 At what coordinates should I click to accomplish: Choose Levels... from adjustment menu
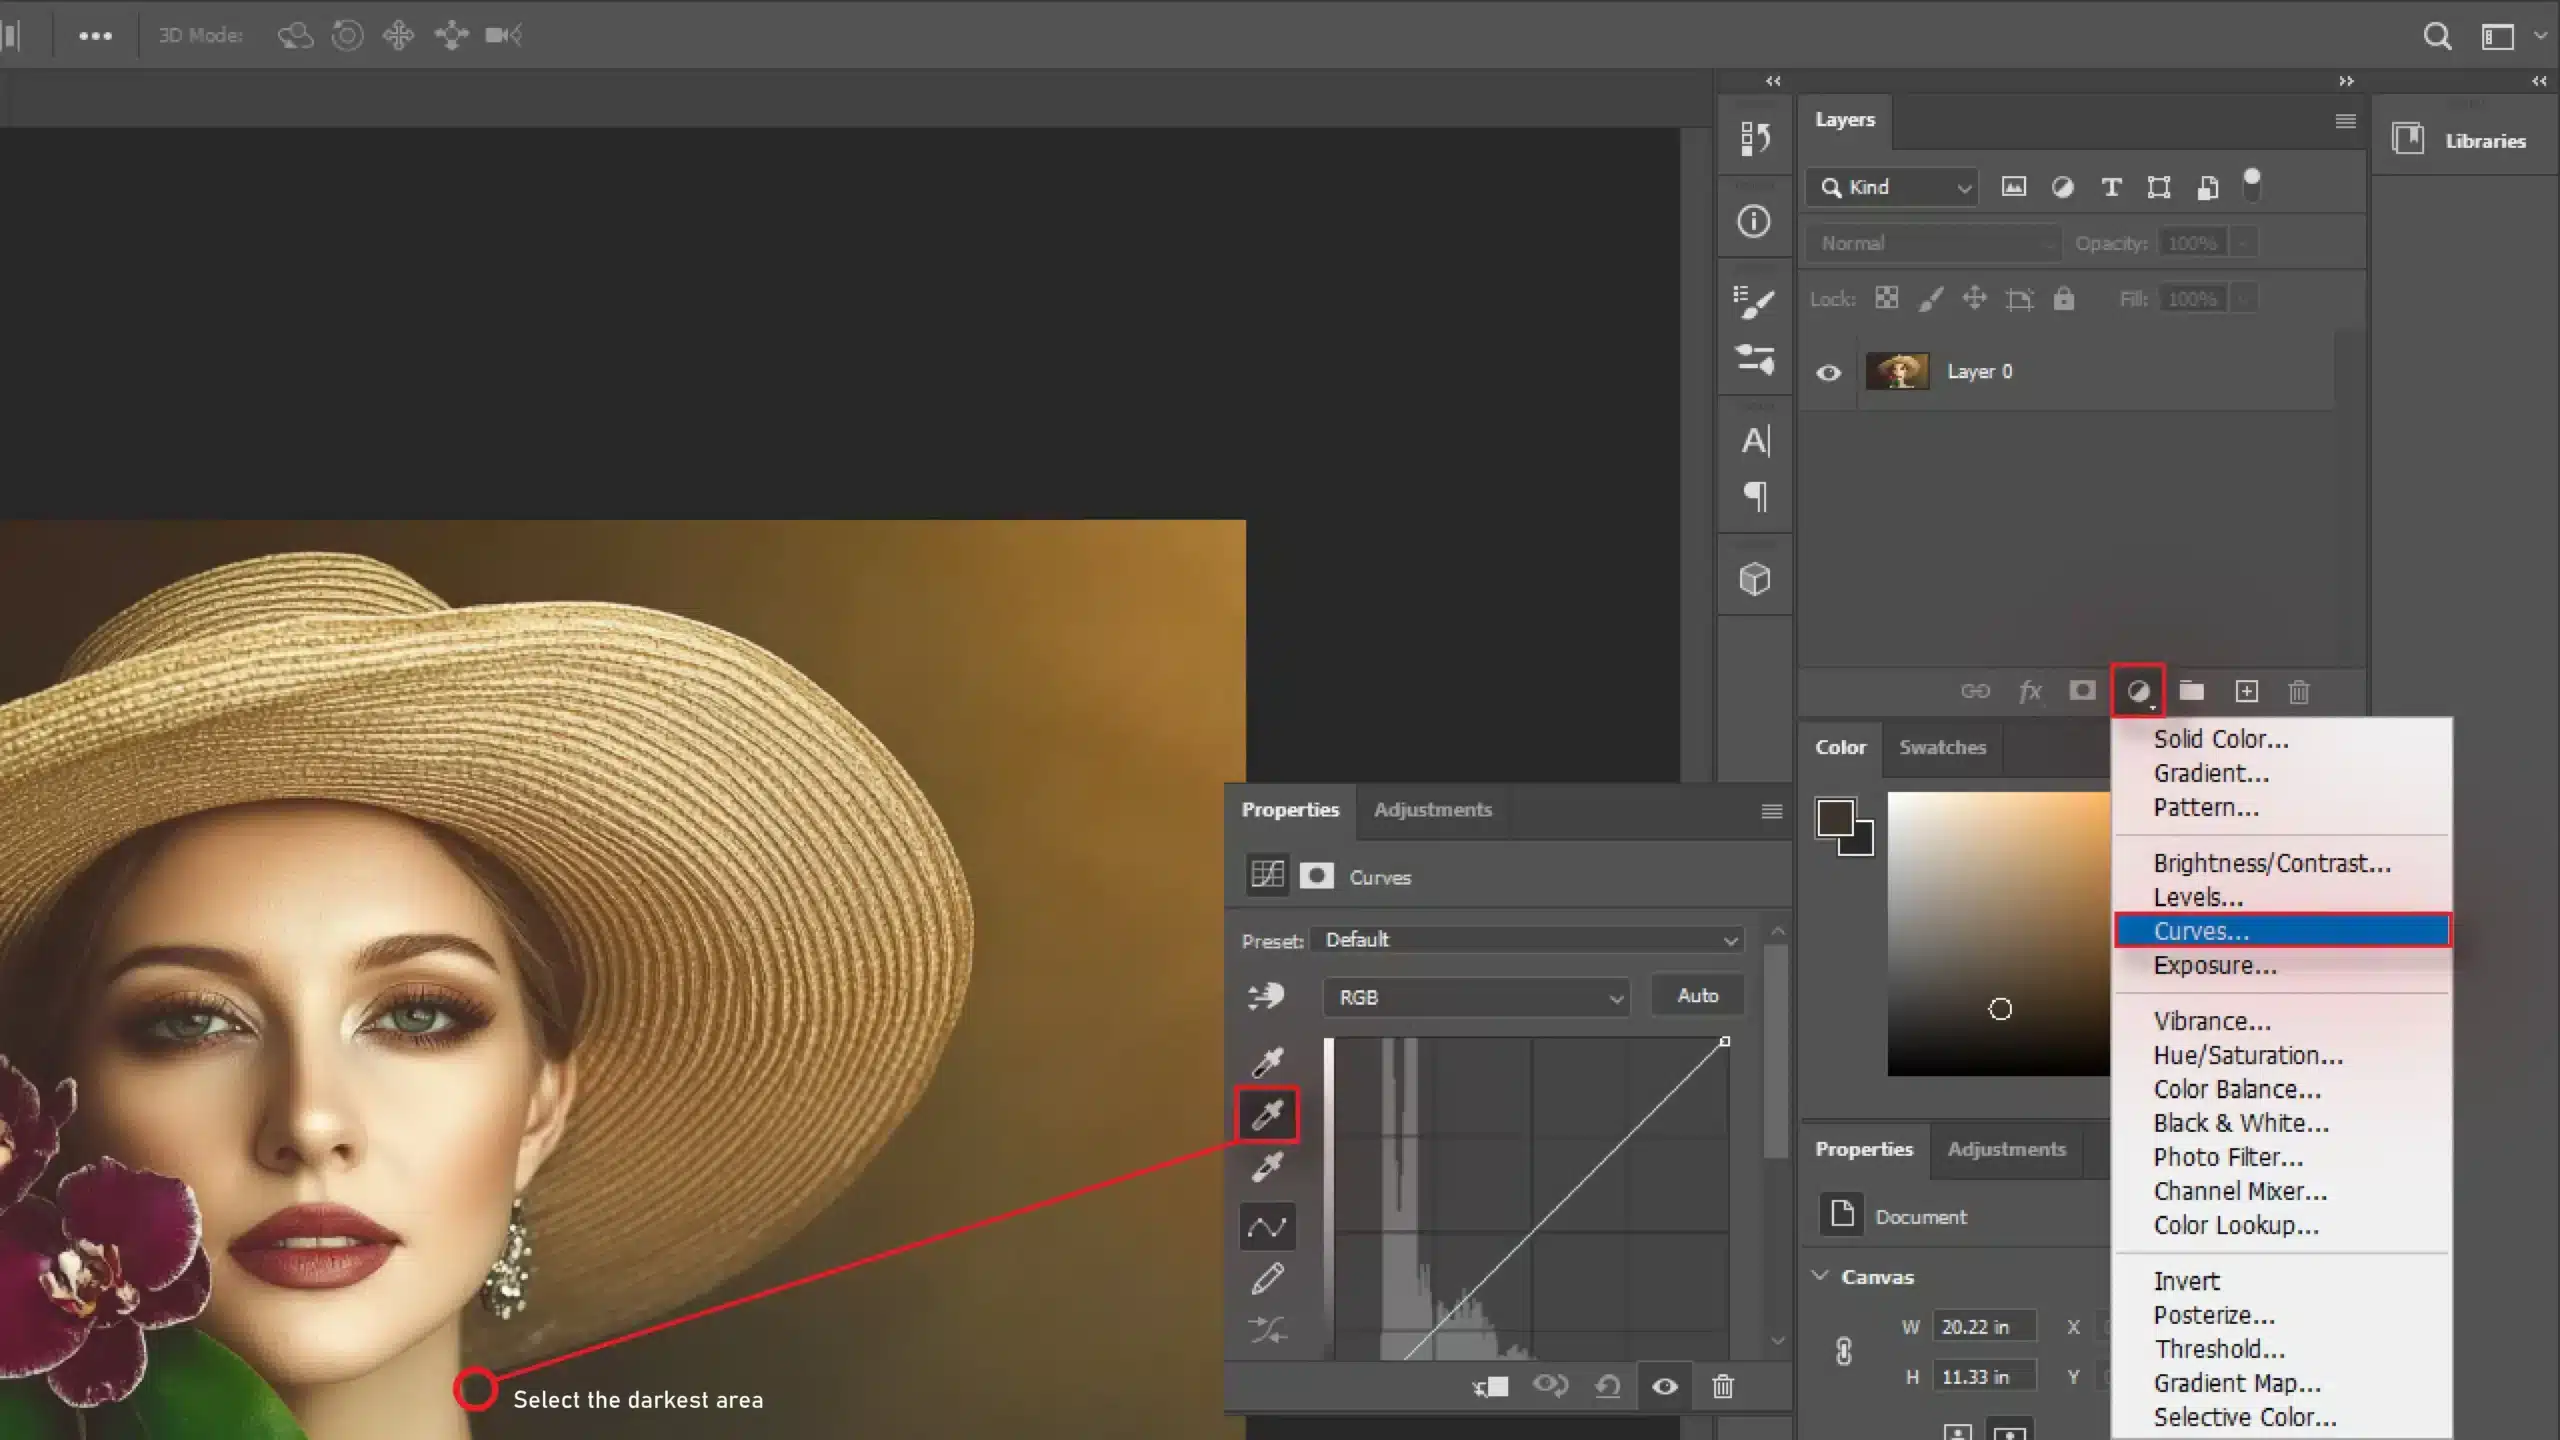[2198, 897]
